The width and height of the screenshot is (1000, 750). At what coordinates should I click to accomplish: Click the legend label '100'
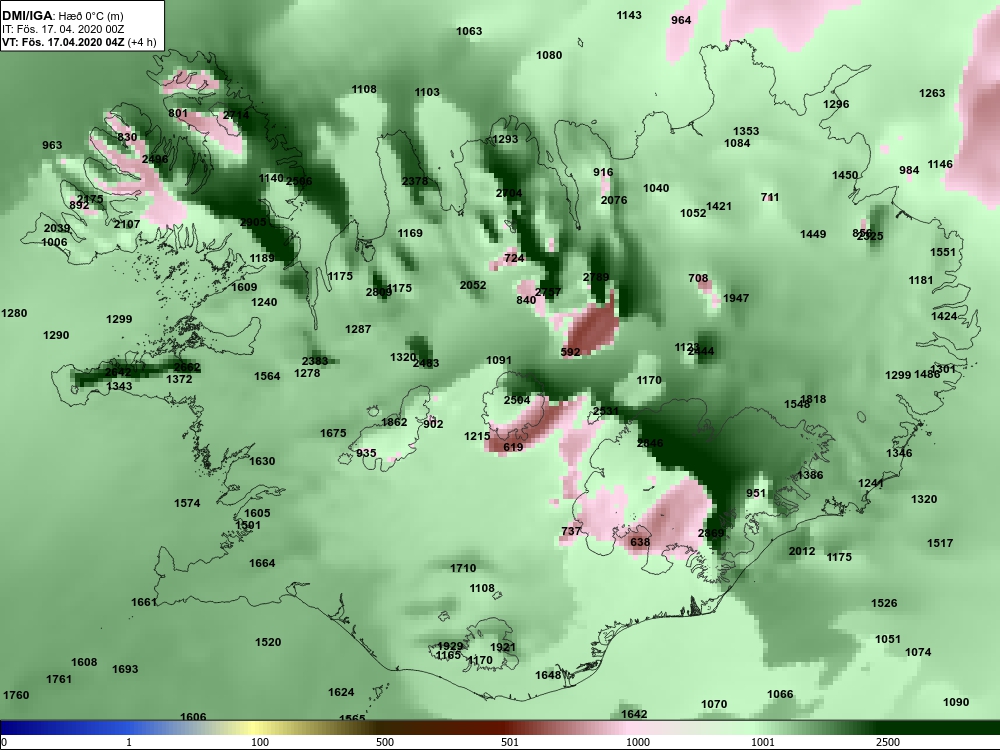click(260, 742)
